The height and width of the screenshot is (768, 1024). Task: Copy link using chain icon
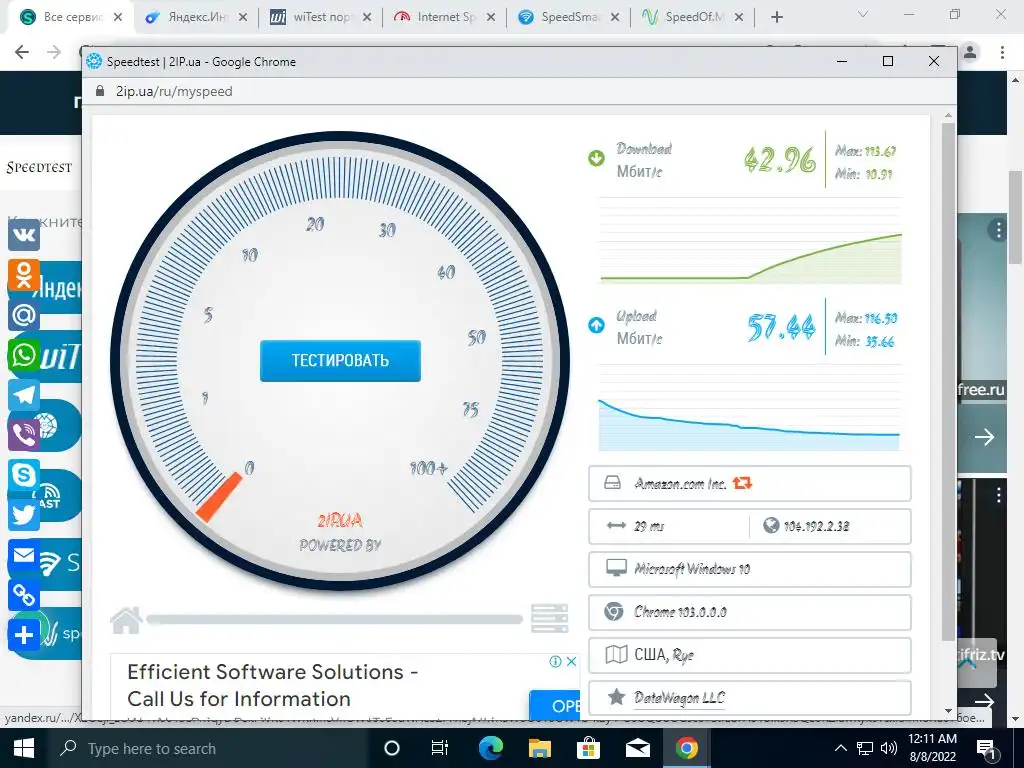point(24,595)
